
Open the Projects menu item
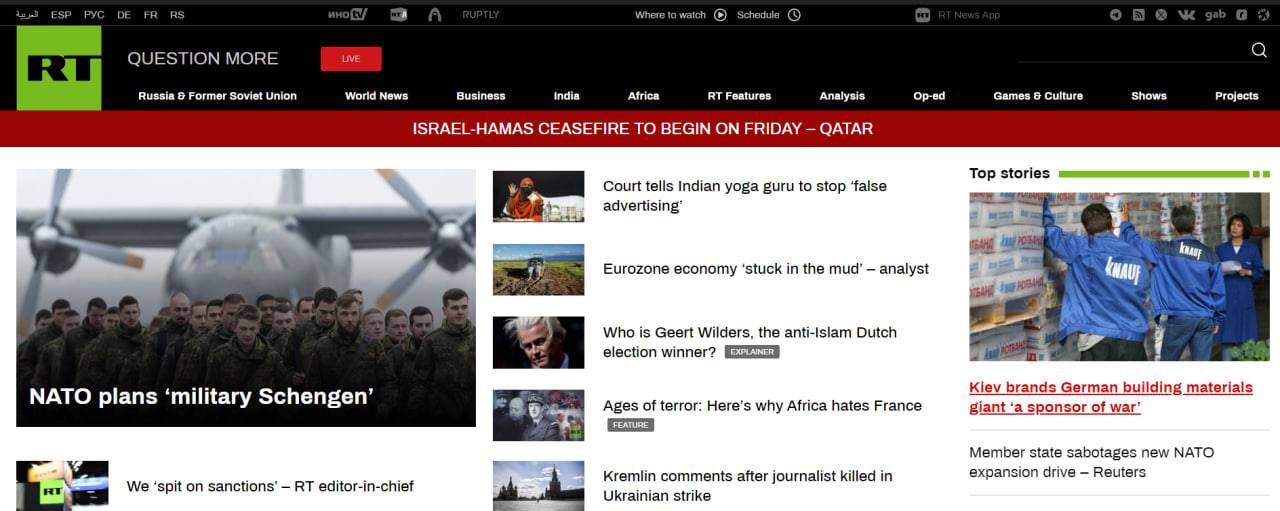pos(1237,96)
